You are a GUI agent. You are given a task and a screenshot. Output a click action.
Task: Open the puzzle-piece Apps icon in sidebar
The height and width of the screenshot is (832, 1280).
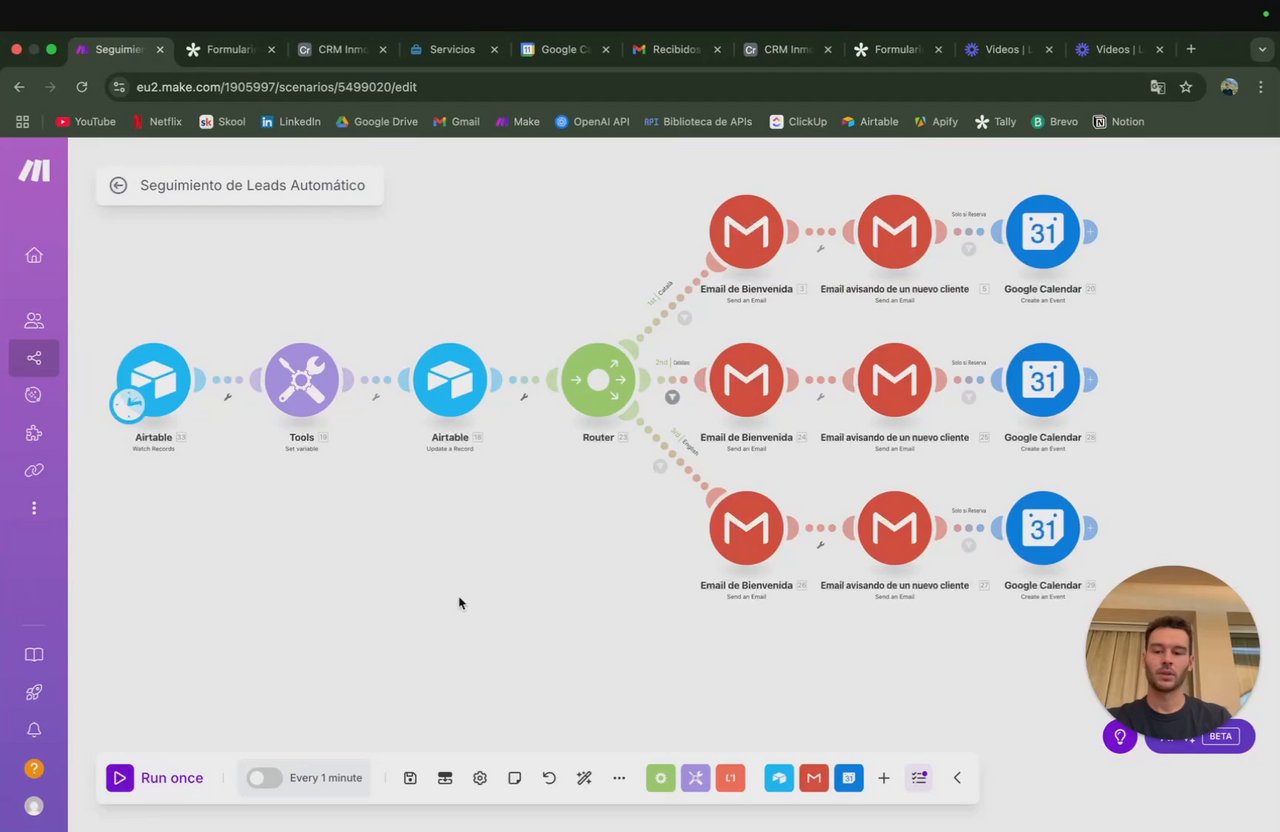click(x=34, y=433)
